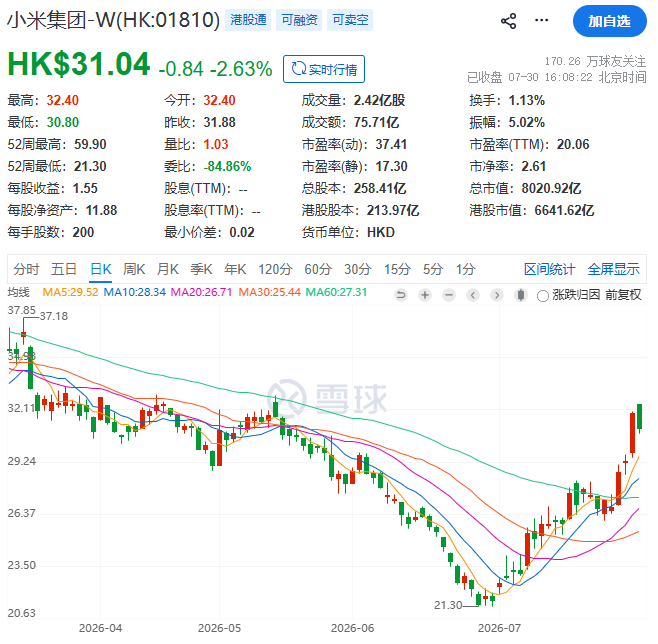Switch to 分时 chart tab
This screenshot has height=644, width=658.
tap(26, 269)
